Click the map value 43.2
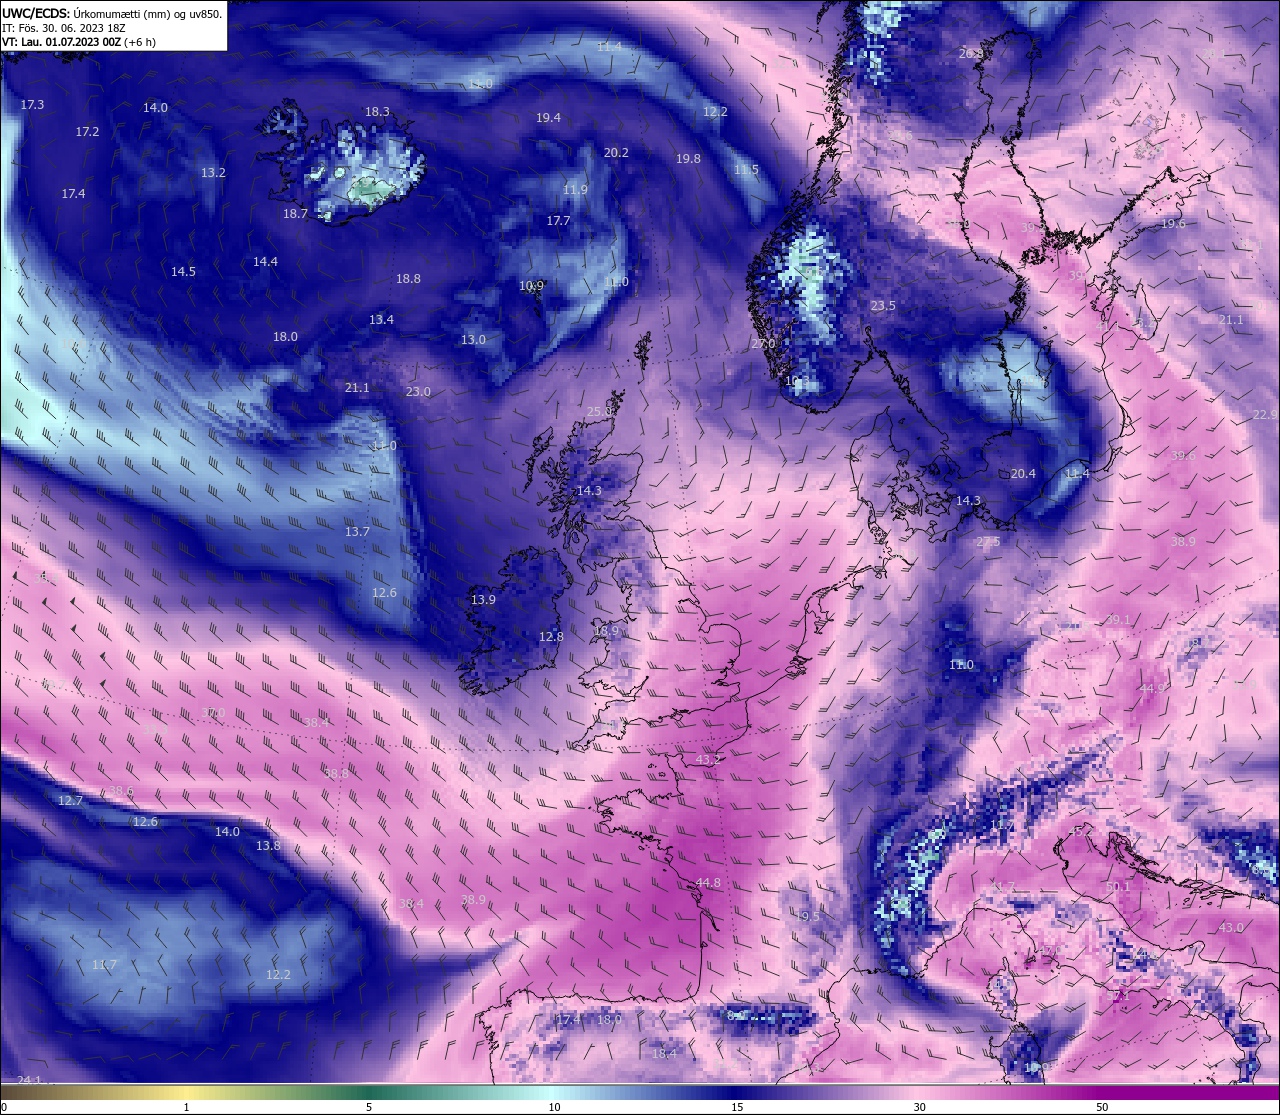 tap(708, 760)
